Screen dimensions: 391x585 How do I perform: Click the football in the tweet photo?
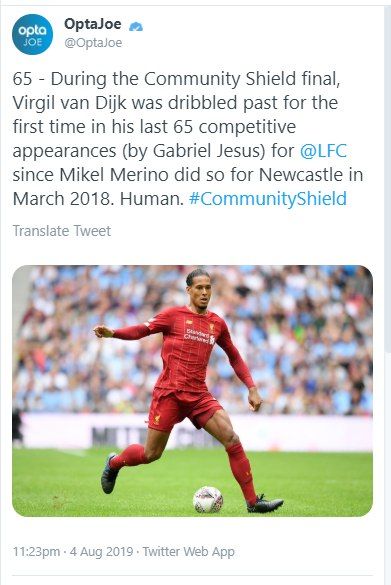click(208, 500)
